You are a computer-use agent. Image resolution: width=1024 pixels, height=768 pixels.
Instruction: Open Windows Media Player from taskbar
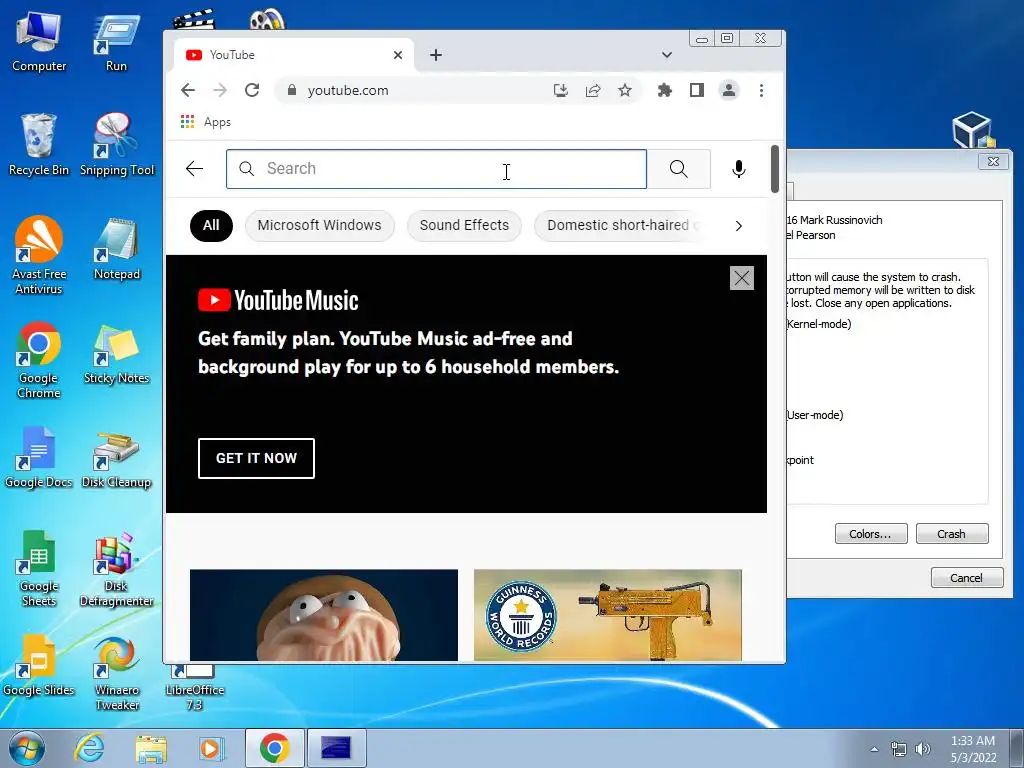coord(211,748)
